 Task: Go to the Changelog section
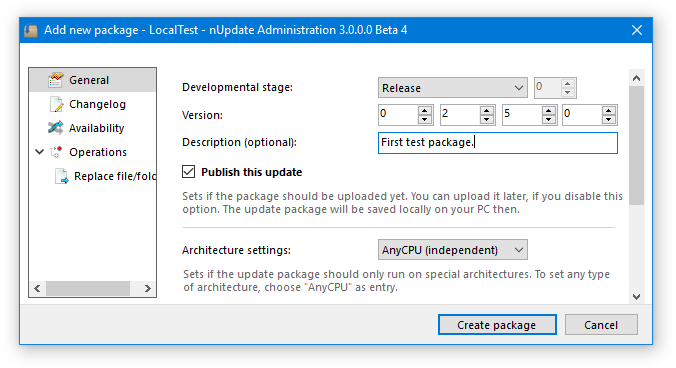pyautogui.click(x=97, y=104)
